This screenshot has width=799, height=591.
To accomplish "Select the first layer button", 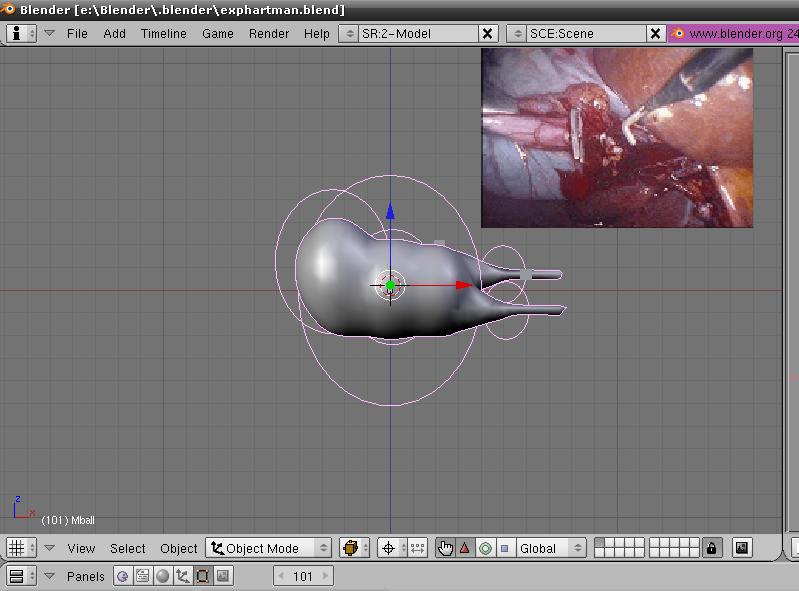I will 600,543.
